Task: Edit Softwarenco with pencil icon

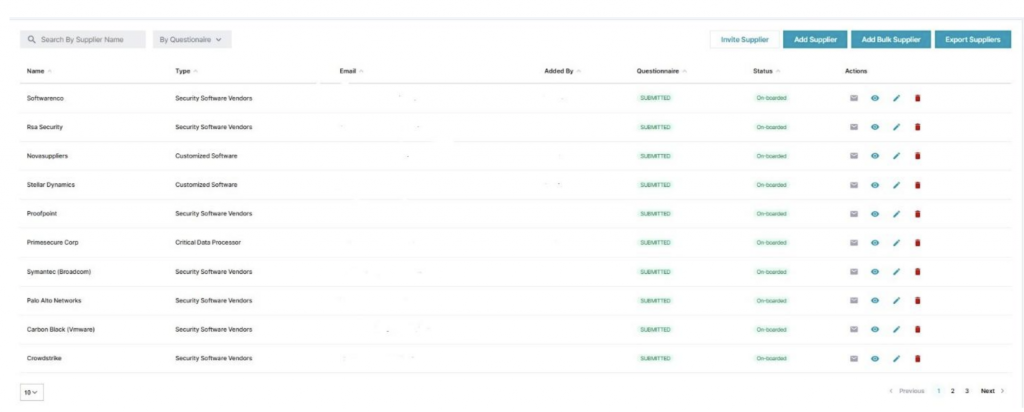Action: [897, 98]
